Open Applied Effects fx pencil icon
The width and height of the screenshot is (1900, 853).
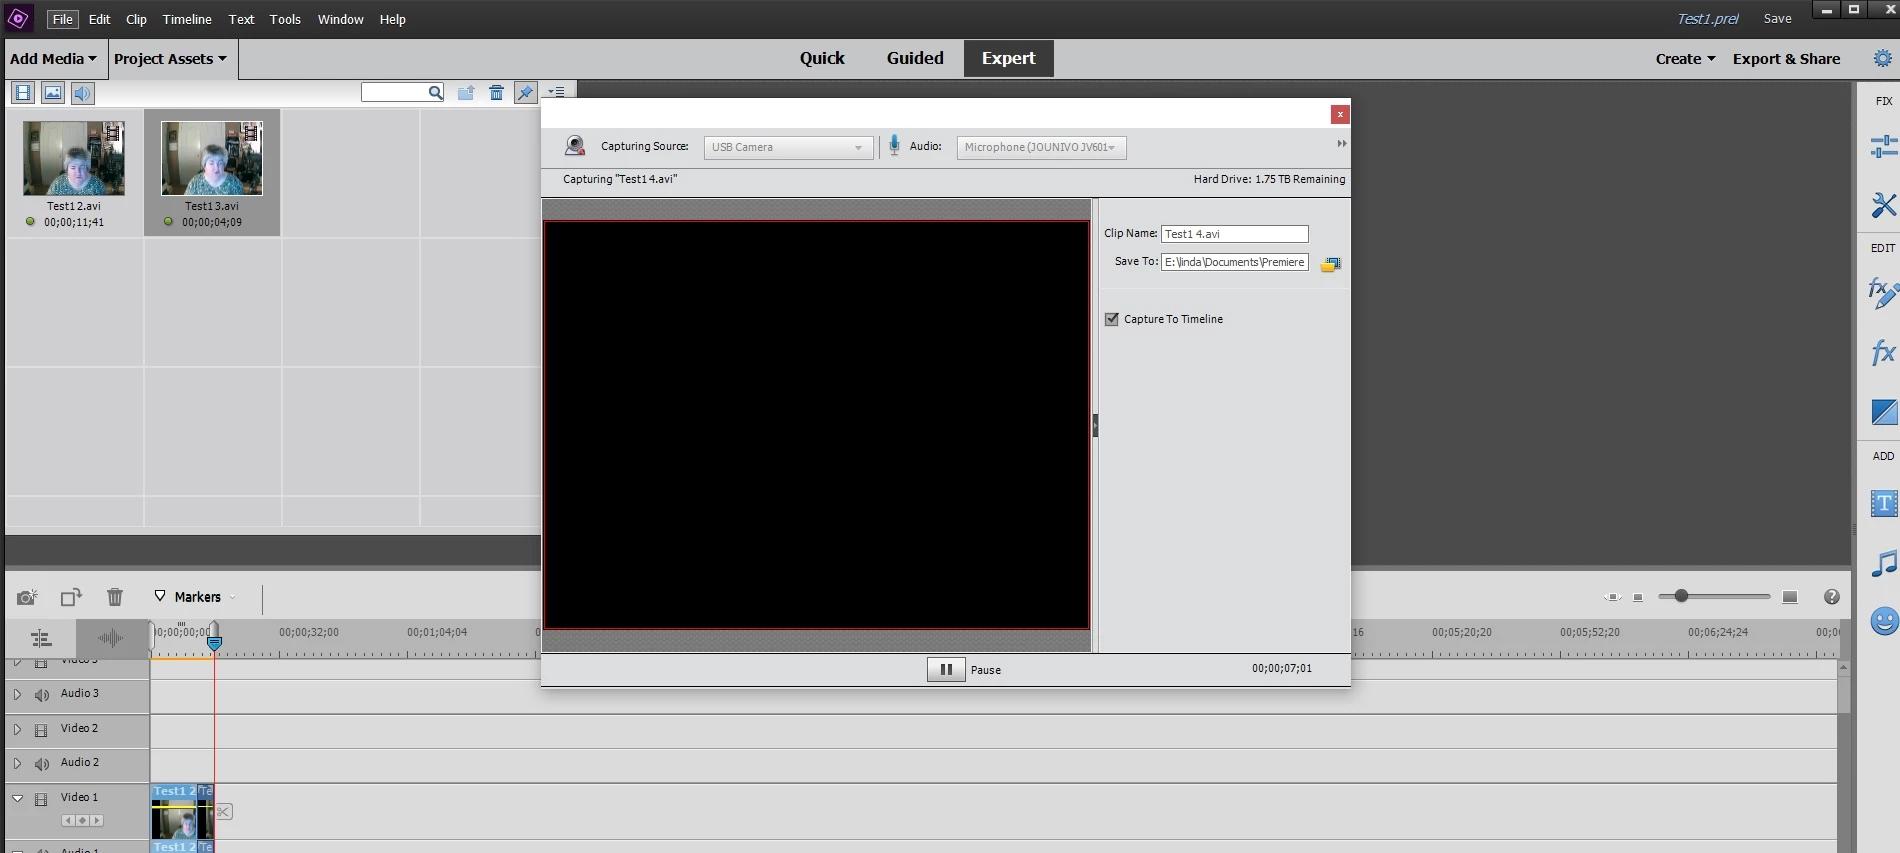(1883, 293)
